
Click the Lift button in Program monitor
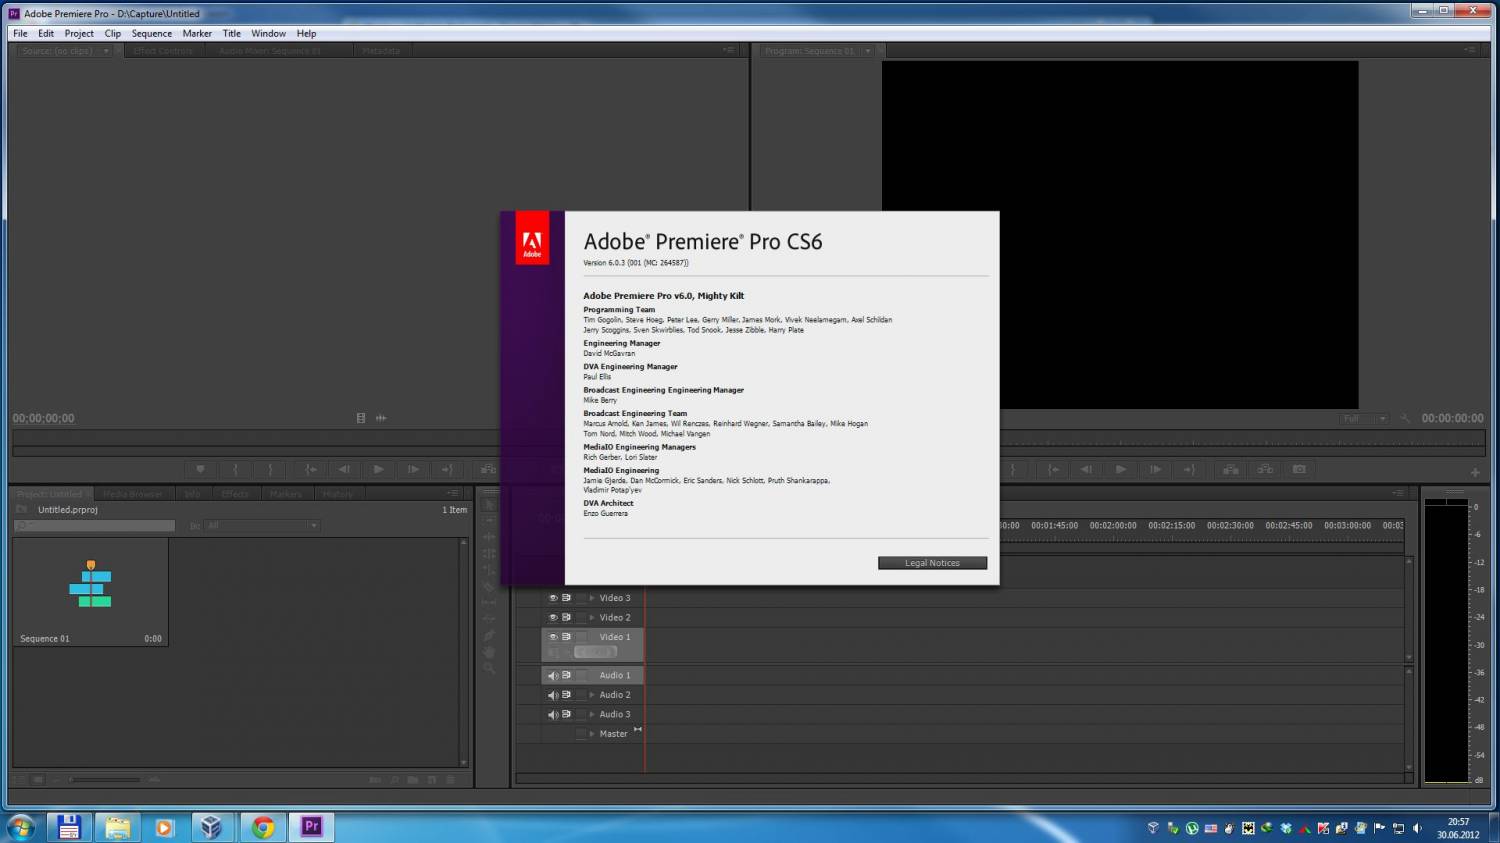[x=1231, y=469]
